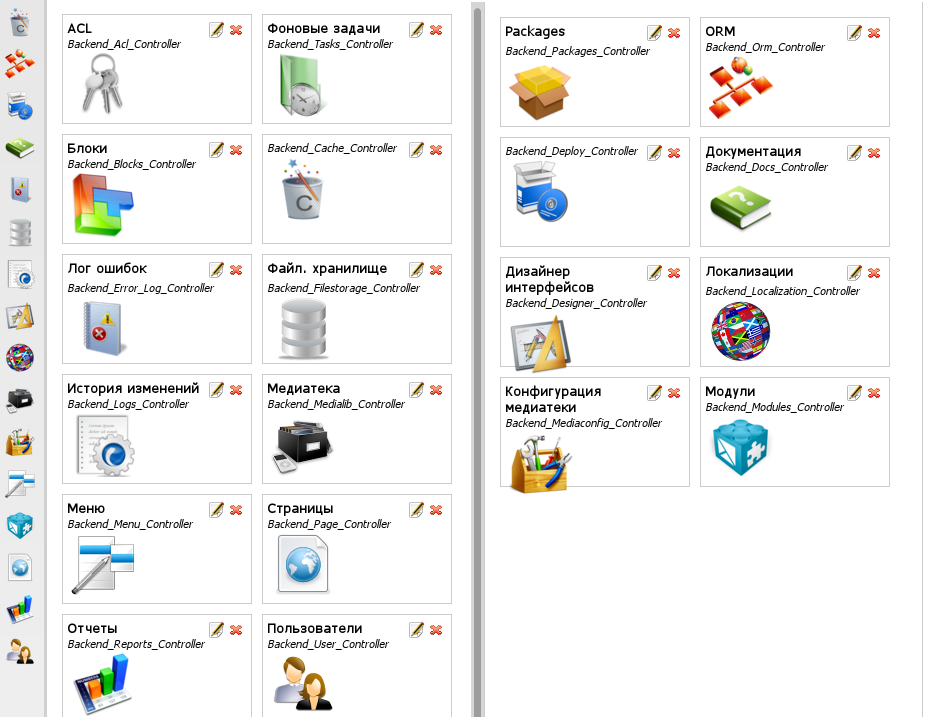
Task: Delete the ACL module card
Action: tap(236, 30)
